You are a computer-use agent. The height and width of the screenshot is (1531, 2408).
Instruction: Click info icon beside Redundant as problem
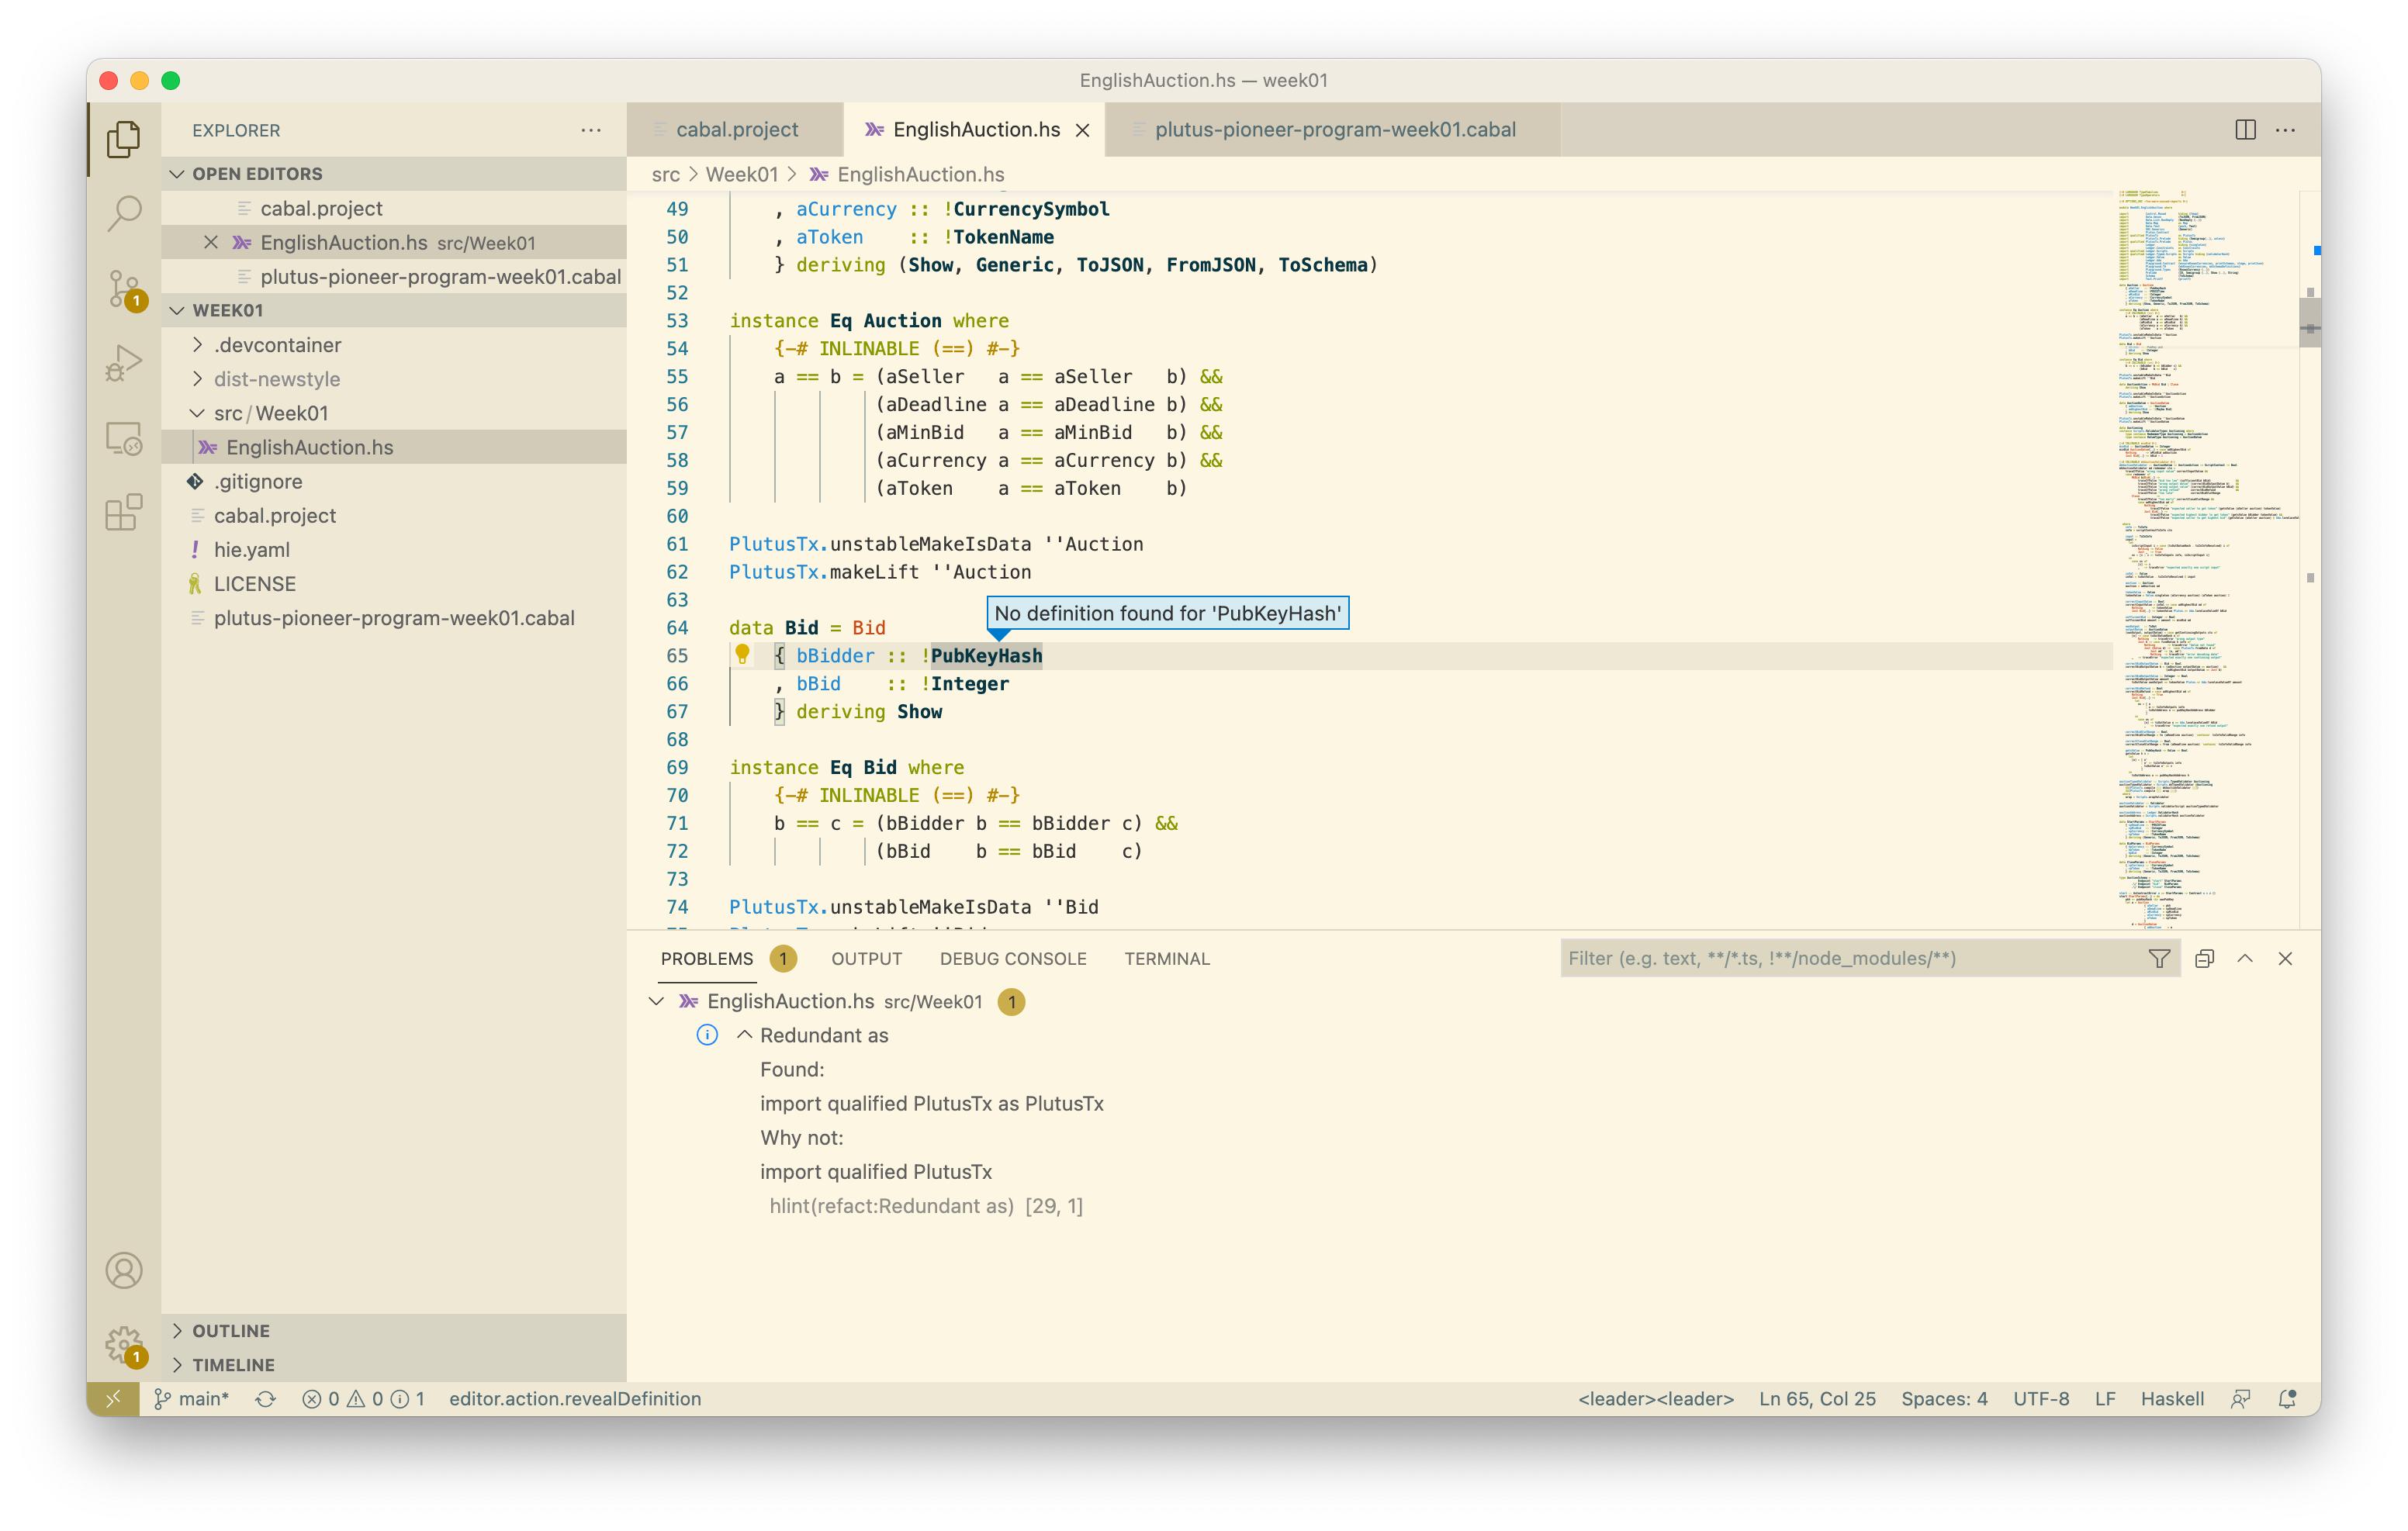(x=707, y=1035)
